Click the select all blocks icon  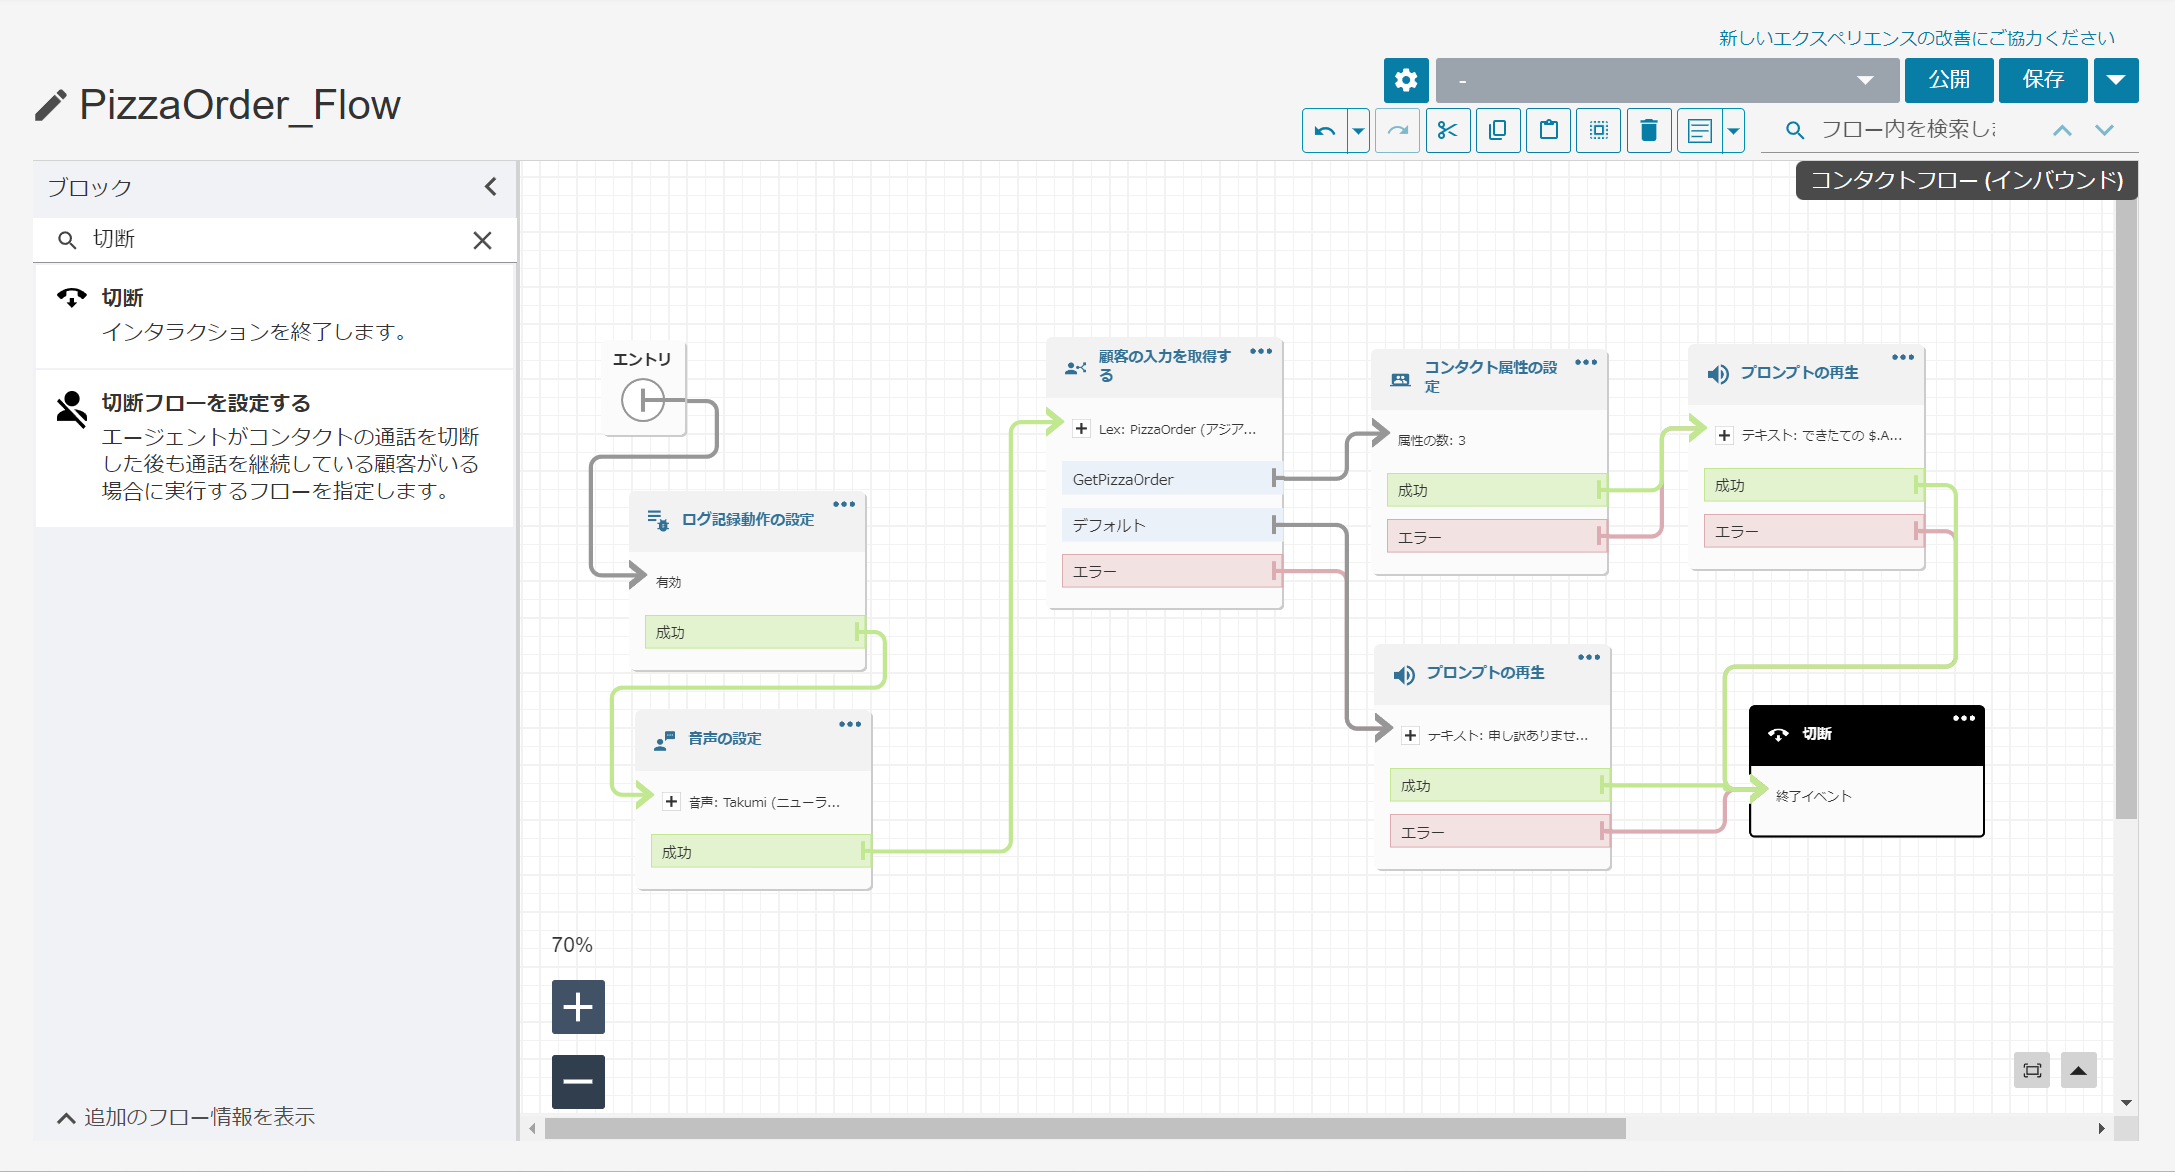[x=1598, y=131]
